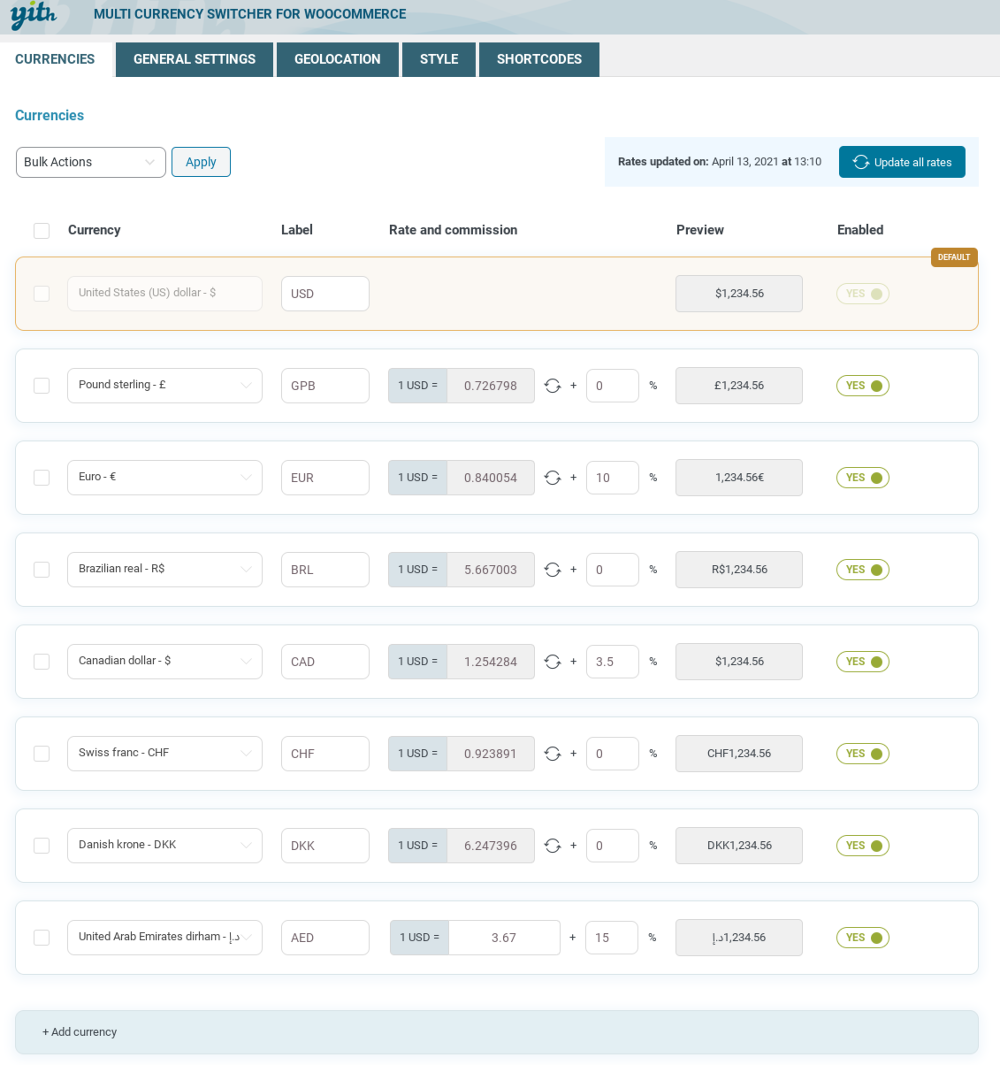Switch to the General Settings tab
This screenshot has width=1000, height=1065.
pos(194,59)
